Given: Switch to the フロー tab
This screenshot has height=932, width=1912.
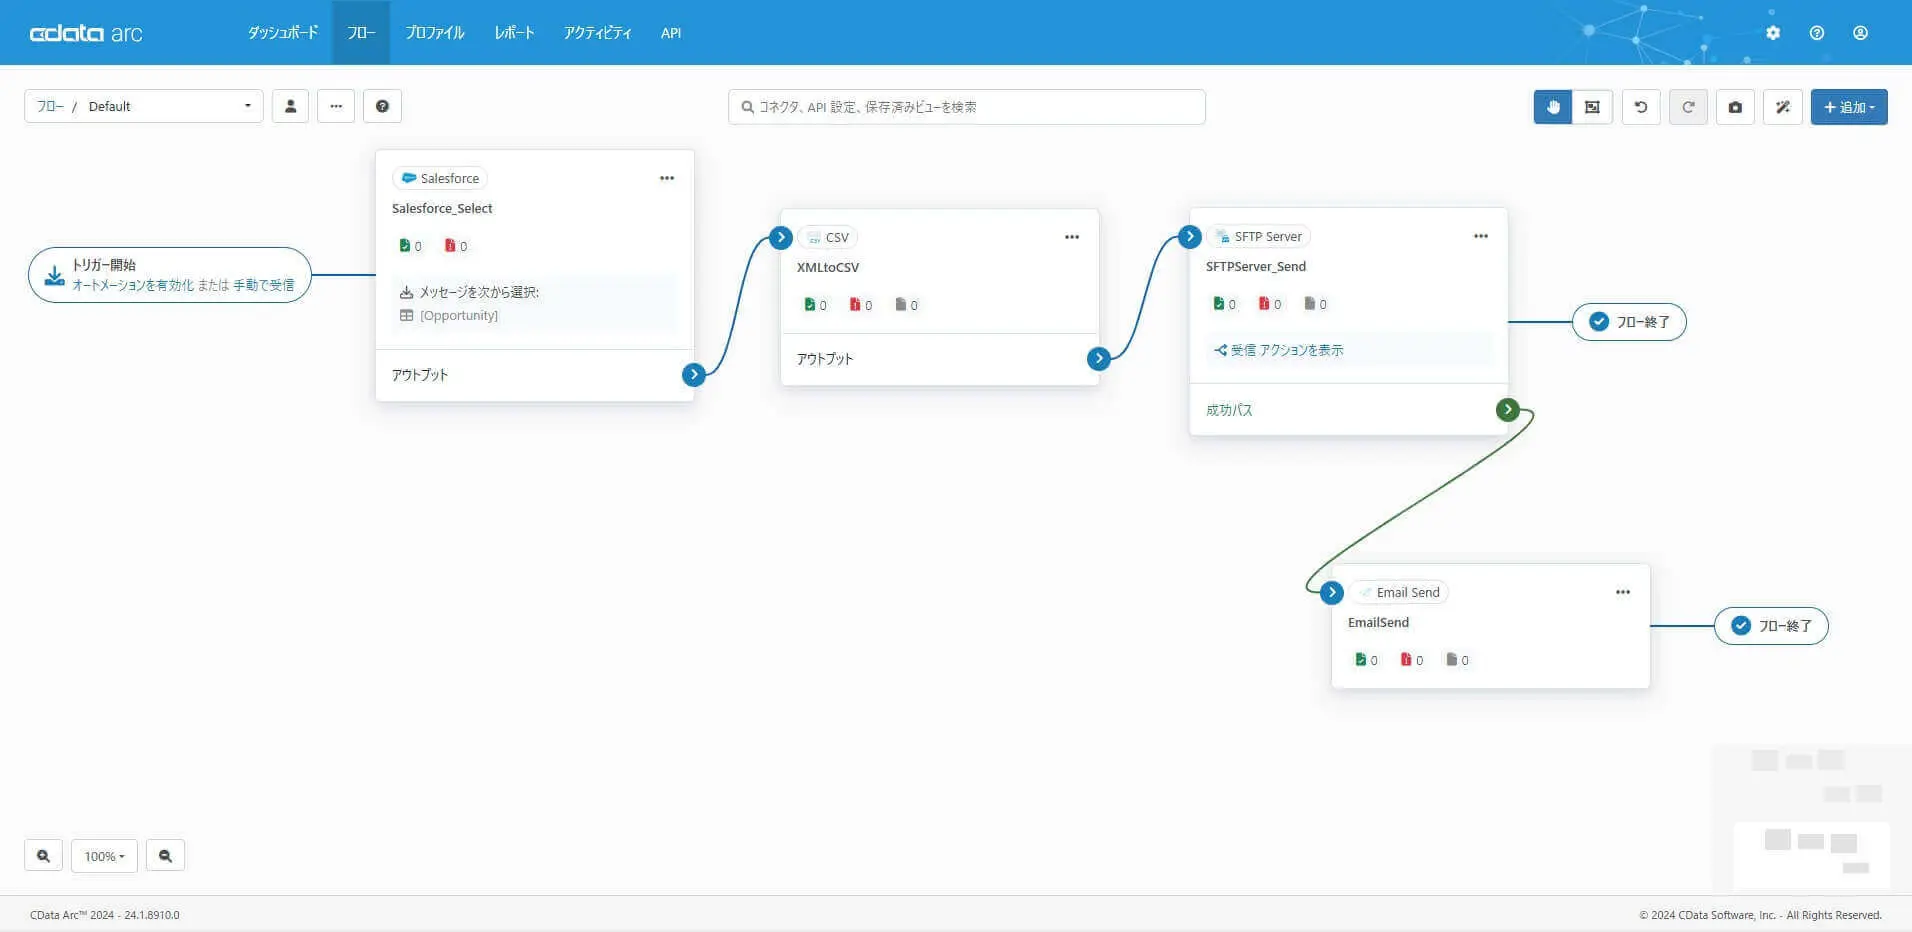Looking at the screenshot, I should [x=361, y=33].
